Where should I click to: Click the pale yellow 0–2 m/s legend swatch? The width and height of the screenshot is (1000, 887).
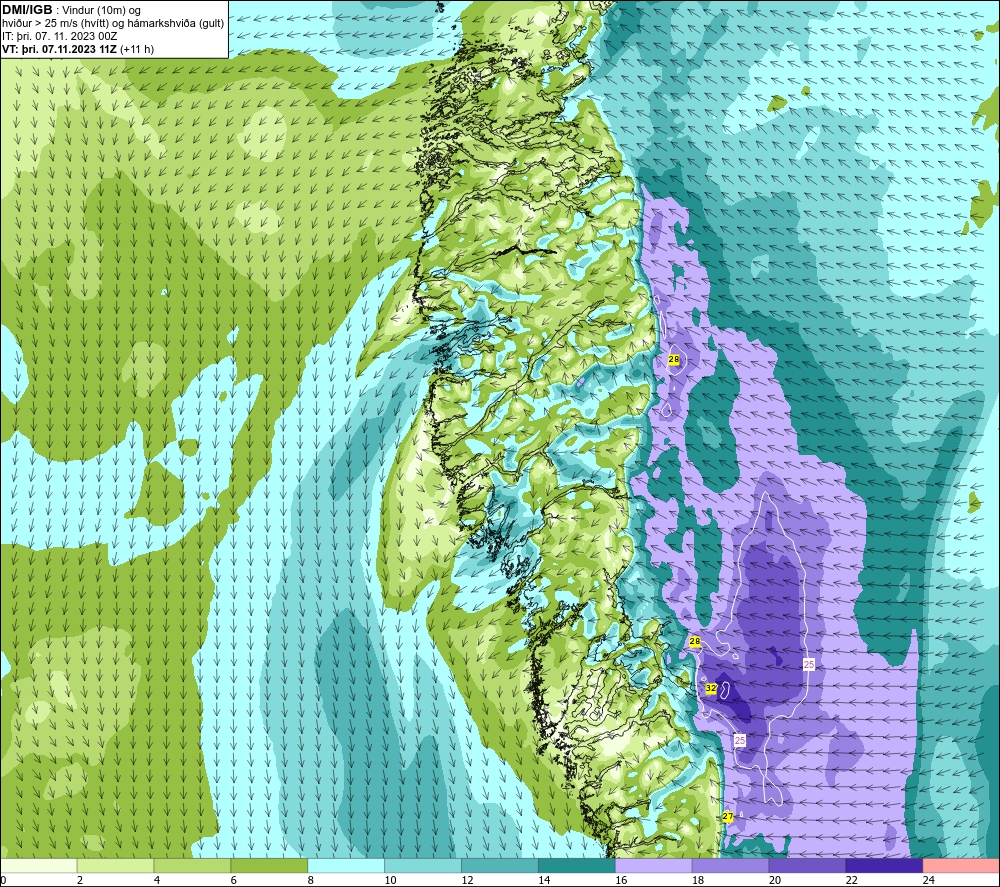[39, 865]
